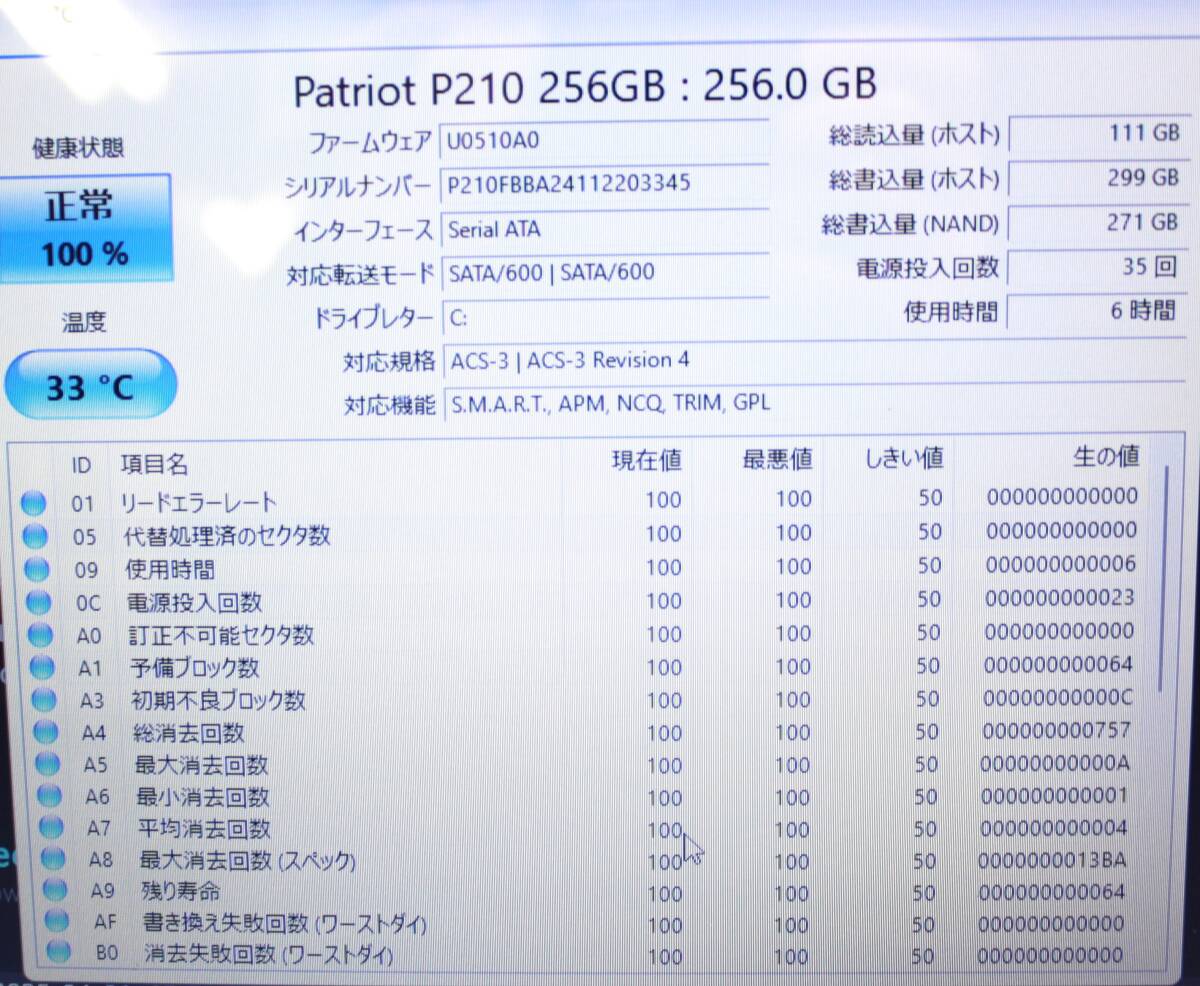Click the status light for 代替処理済のセクタ数
Viewport: 1200px width, 986px height.
click(x=35, y=535)
